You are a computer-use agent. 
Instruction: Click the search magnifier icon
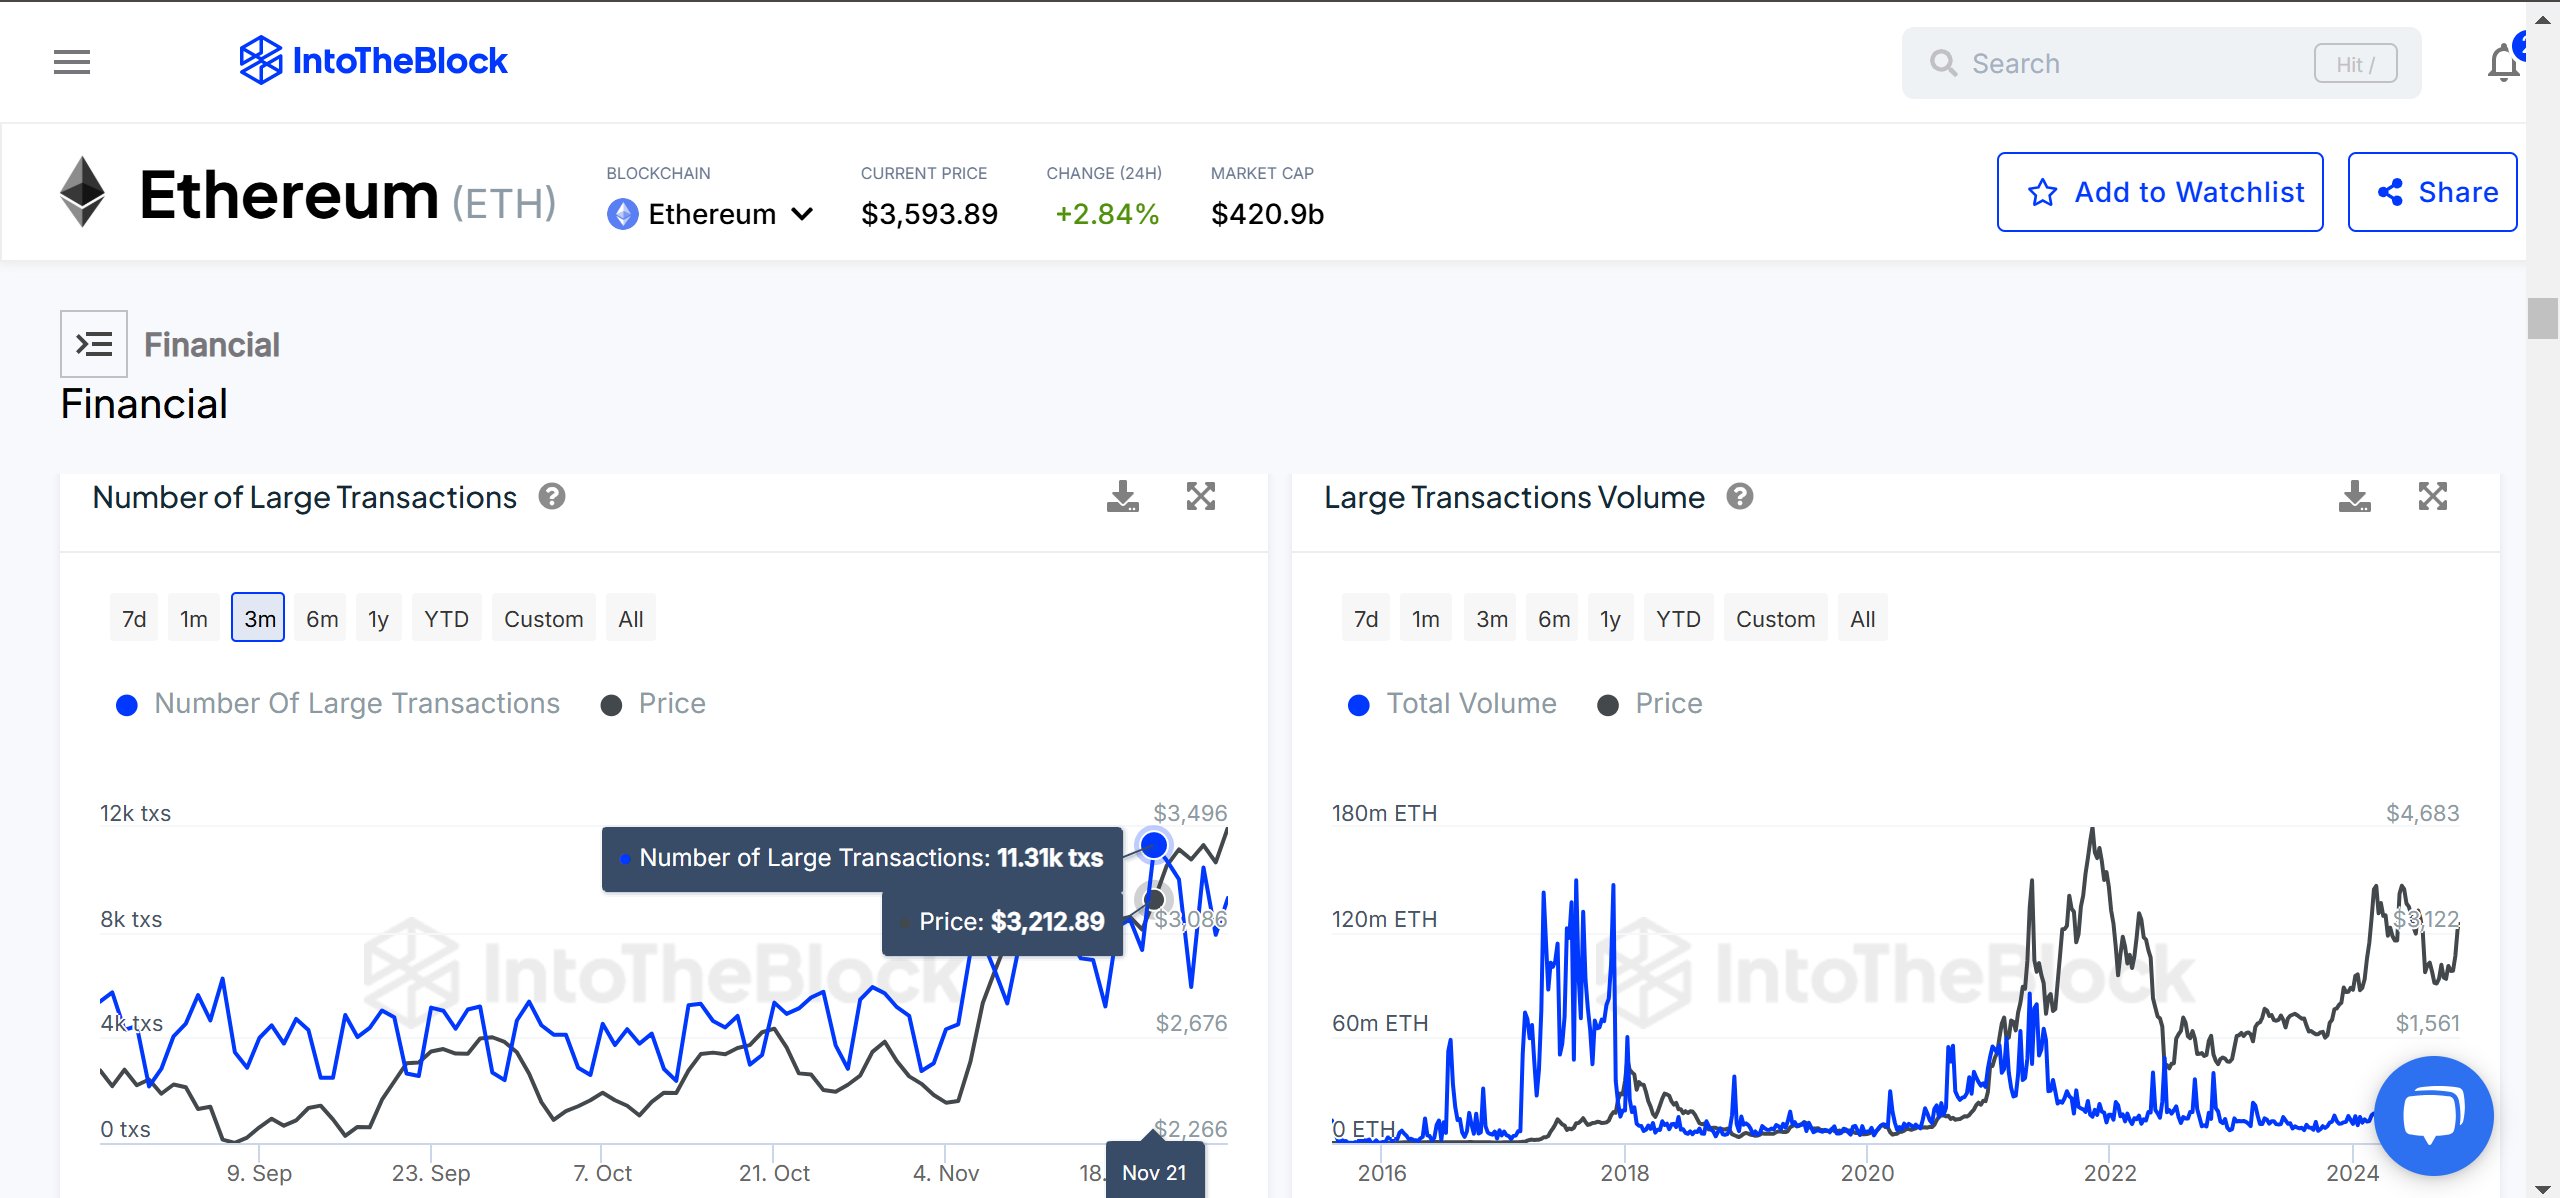(x=1943, y=63)
